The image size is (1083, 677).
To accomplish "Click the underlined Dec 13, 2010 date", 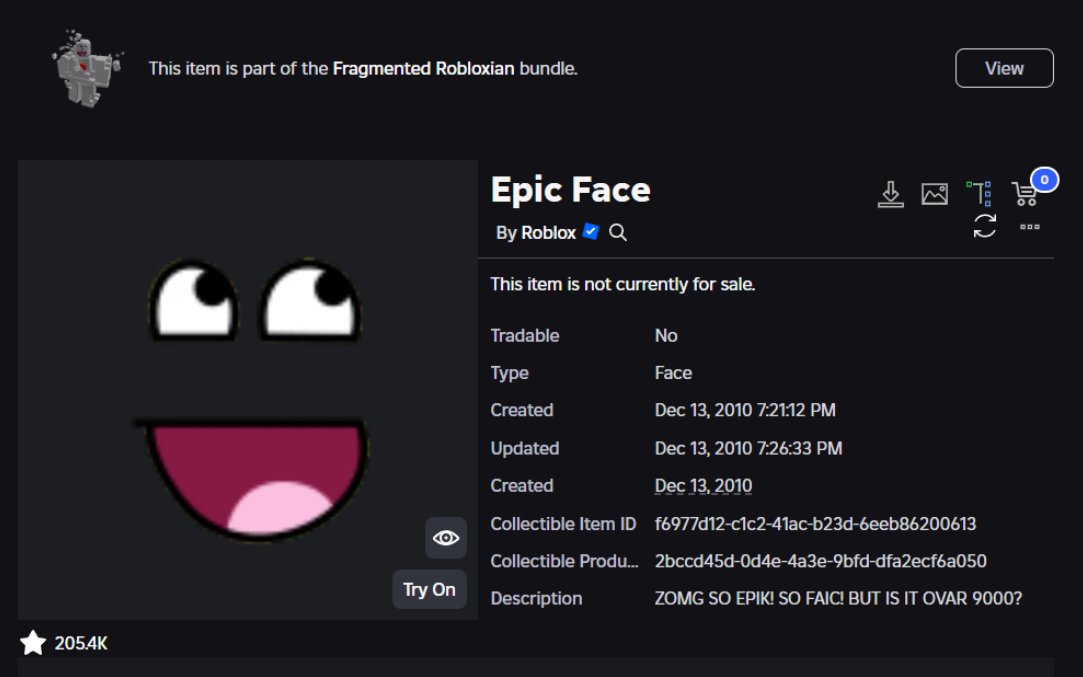I will 703,486.
